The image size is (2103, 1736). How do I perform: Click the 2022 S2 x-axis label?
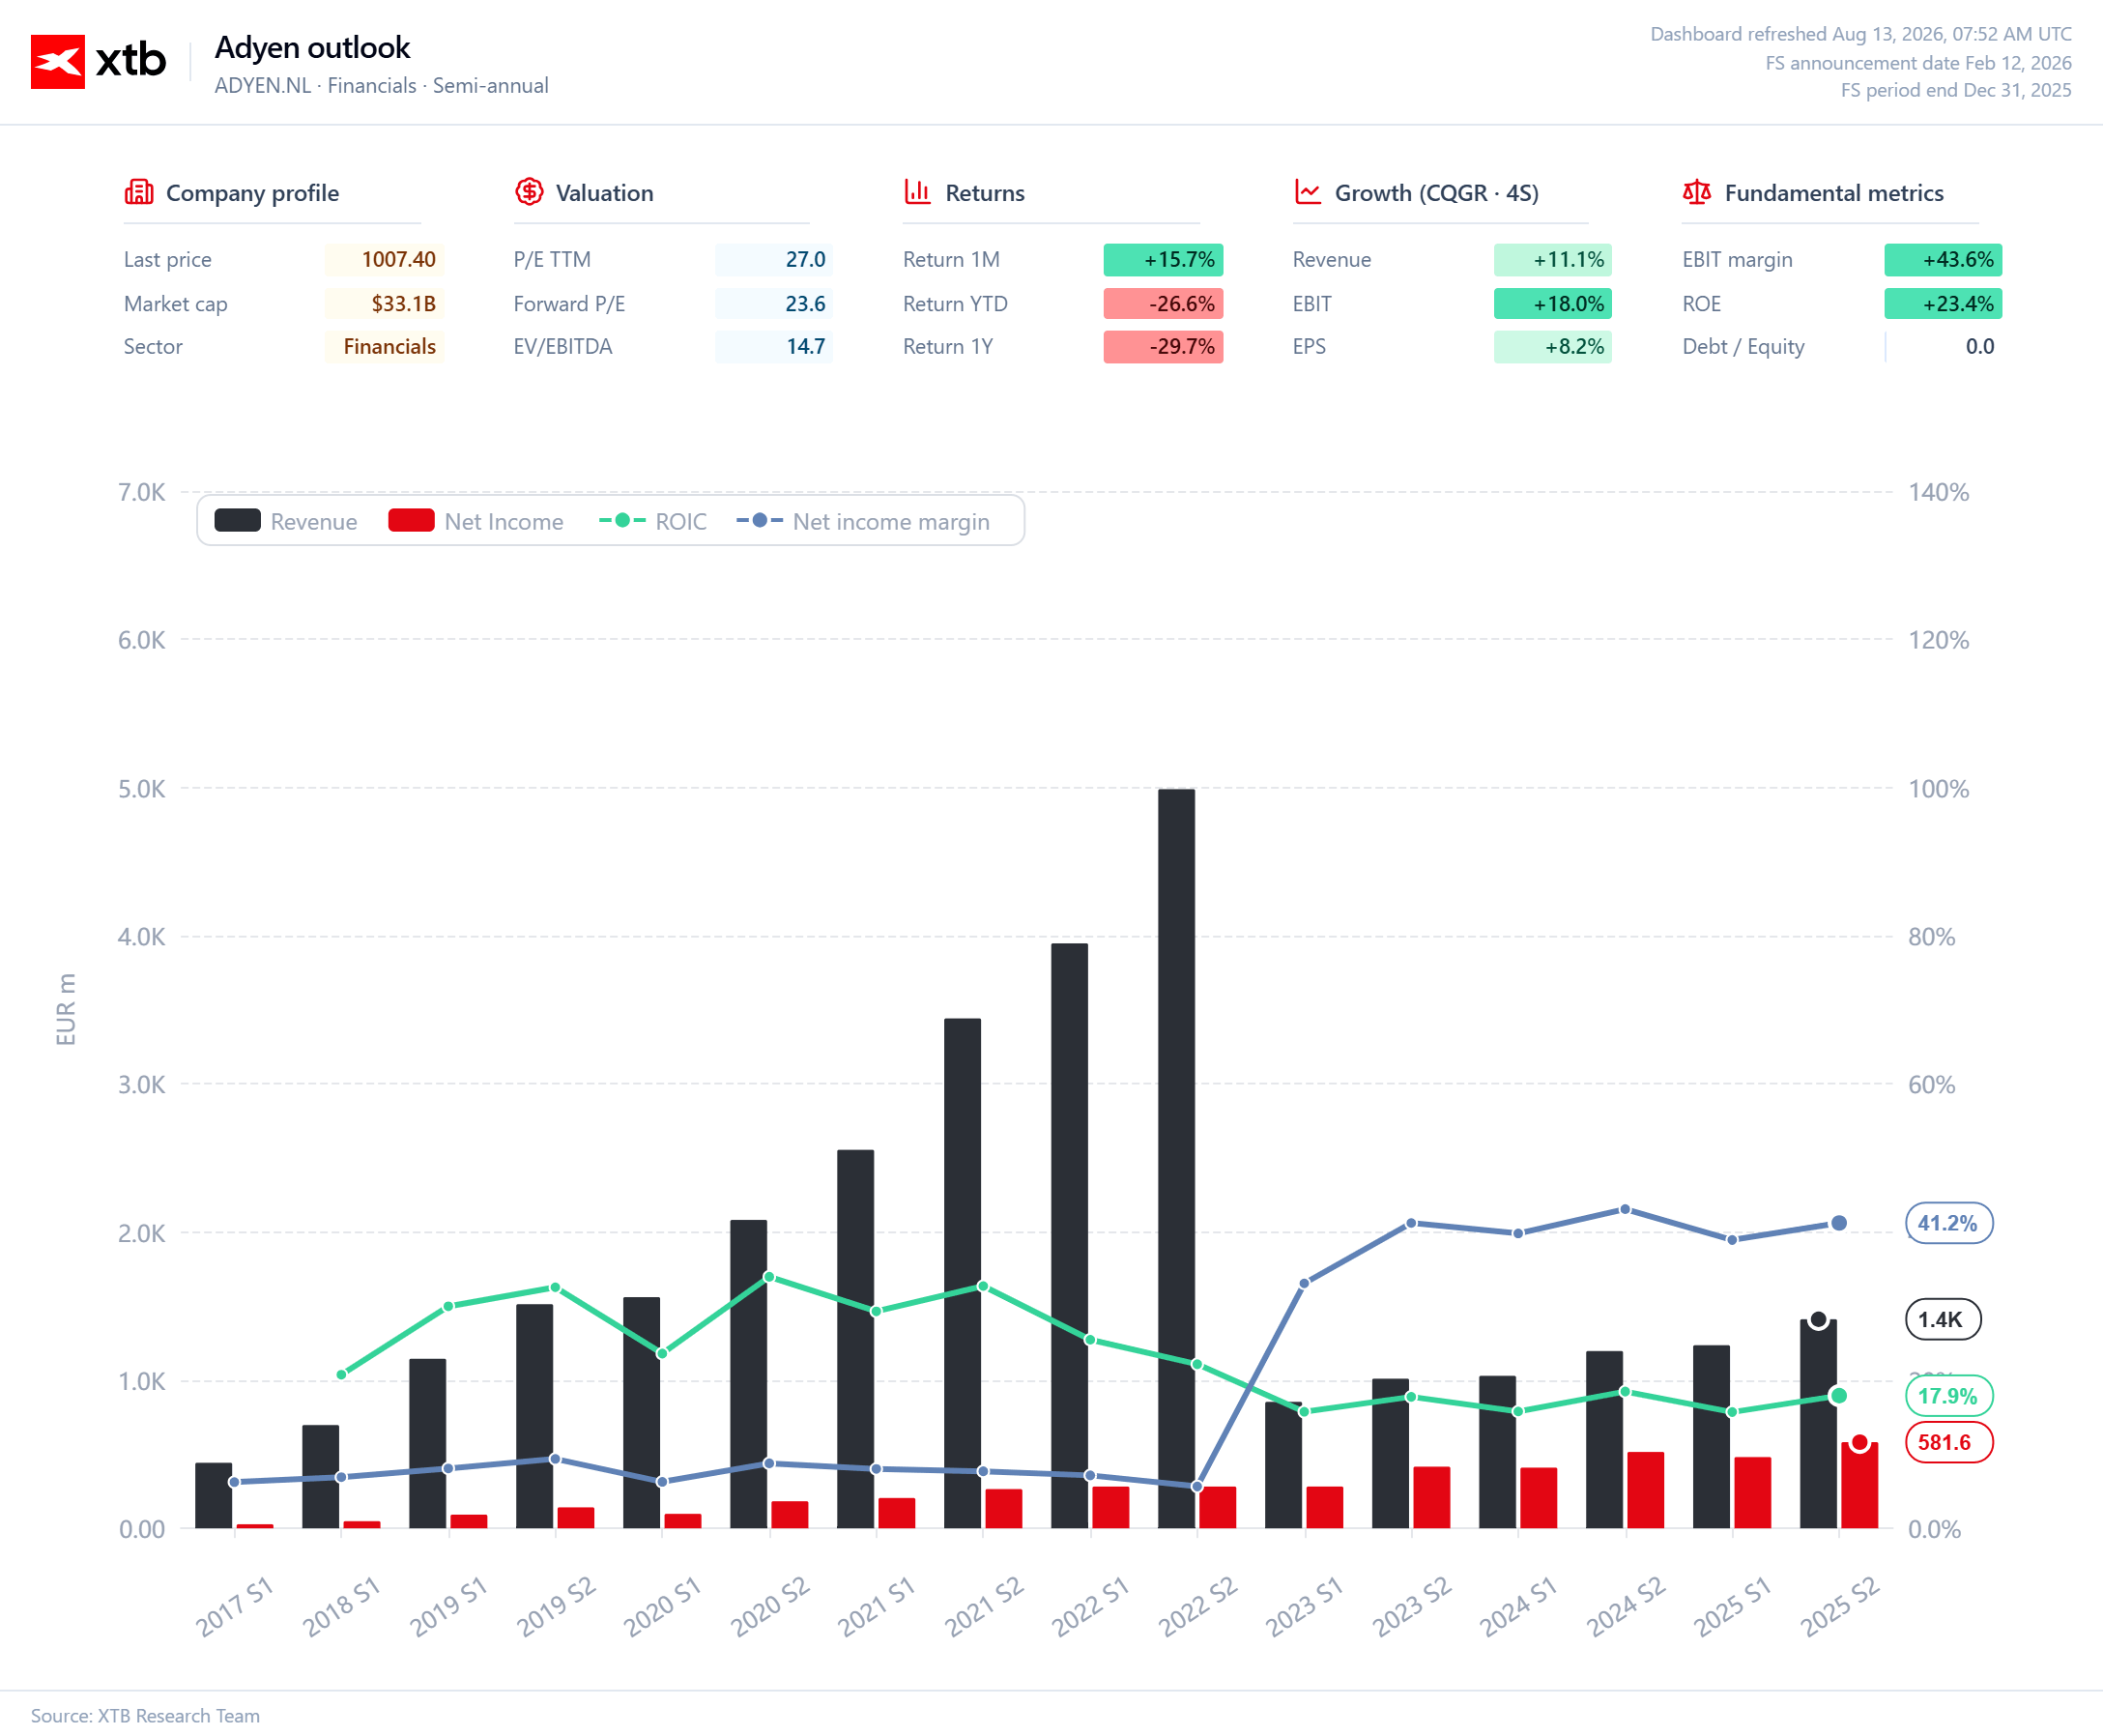(1198, 1606)
